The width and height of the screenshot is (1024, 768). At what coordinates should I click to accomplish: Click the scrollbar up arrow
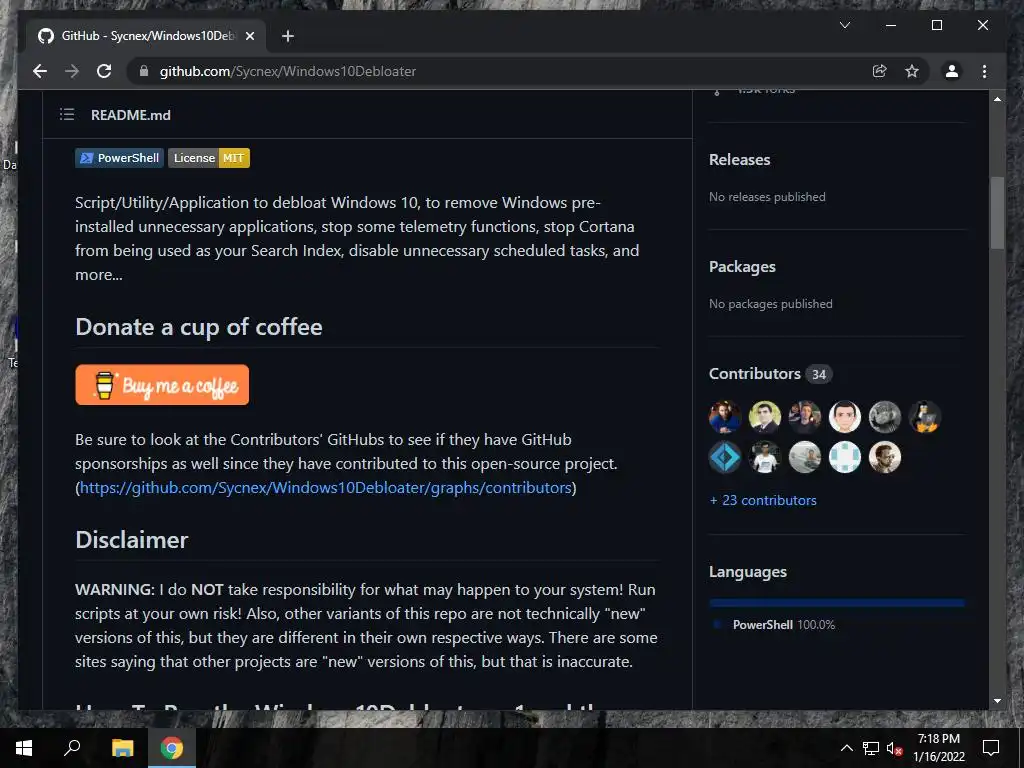point(997,99)
